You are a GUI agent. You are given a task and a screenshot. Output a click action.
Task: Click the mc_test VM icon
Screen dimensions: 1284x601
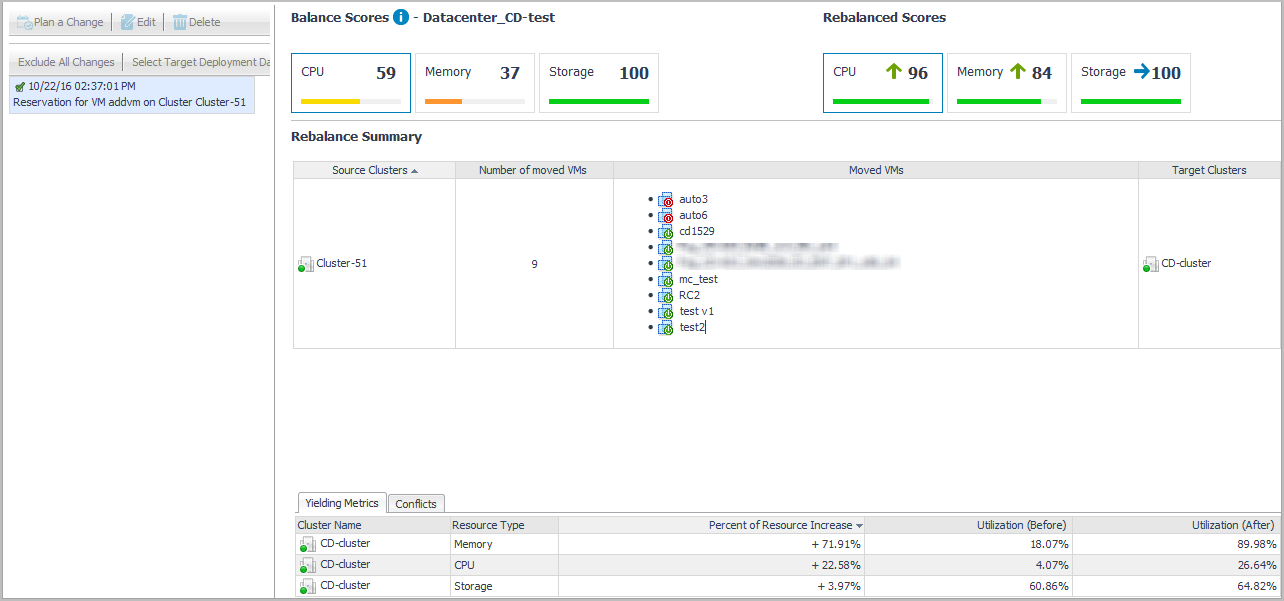(666, 280)
